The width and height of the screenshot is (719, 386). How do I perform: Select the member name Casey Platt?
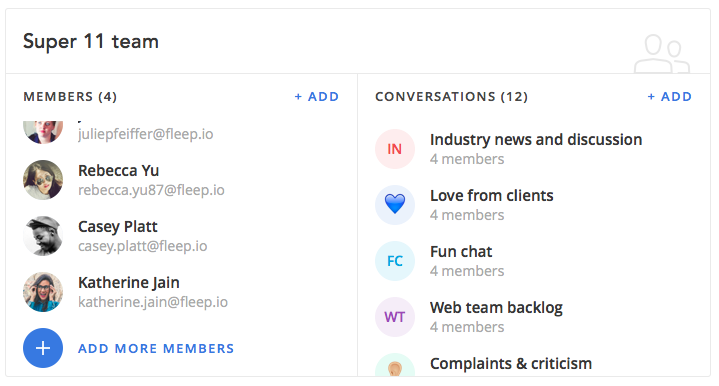click(x=117, y=226)
